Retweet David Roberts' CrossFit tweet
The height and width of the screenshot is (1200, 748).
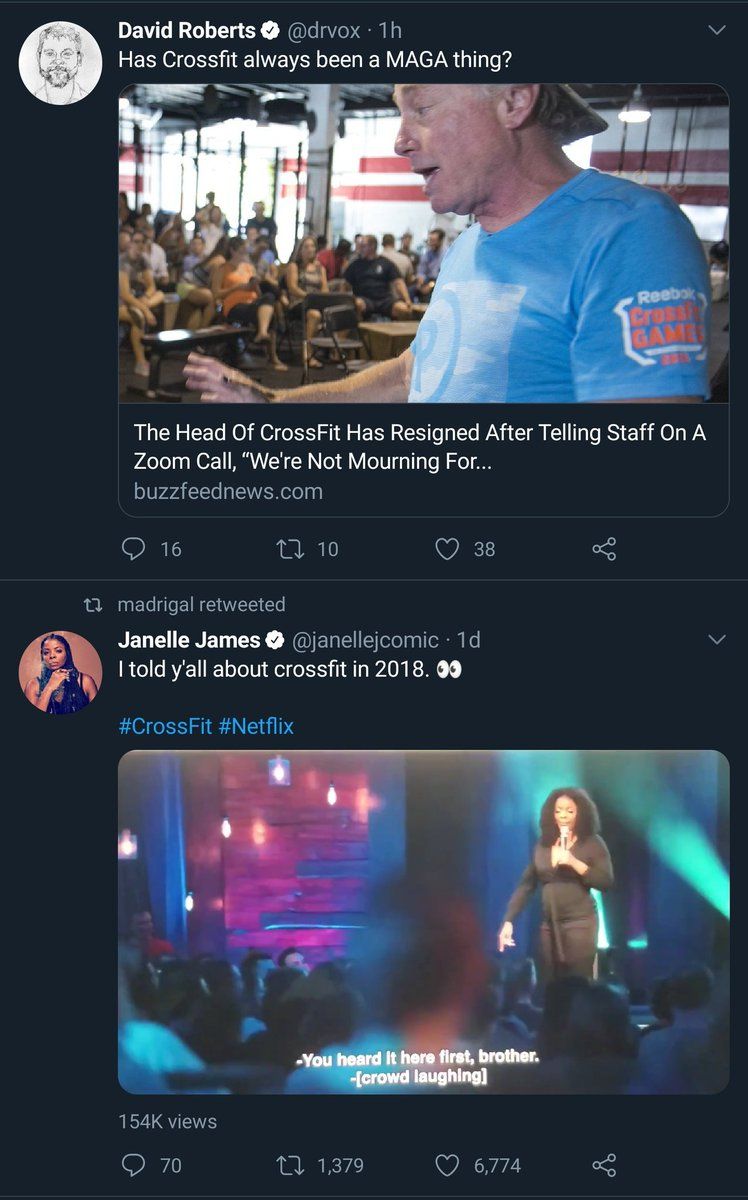(288, 548)
